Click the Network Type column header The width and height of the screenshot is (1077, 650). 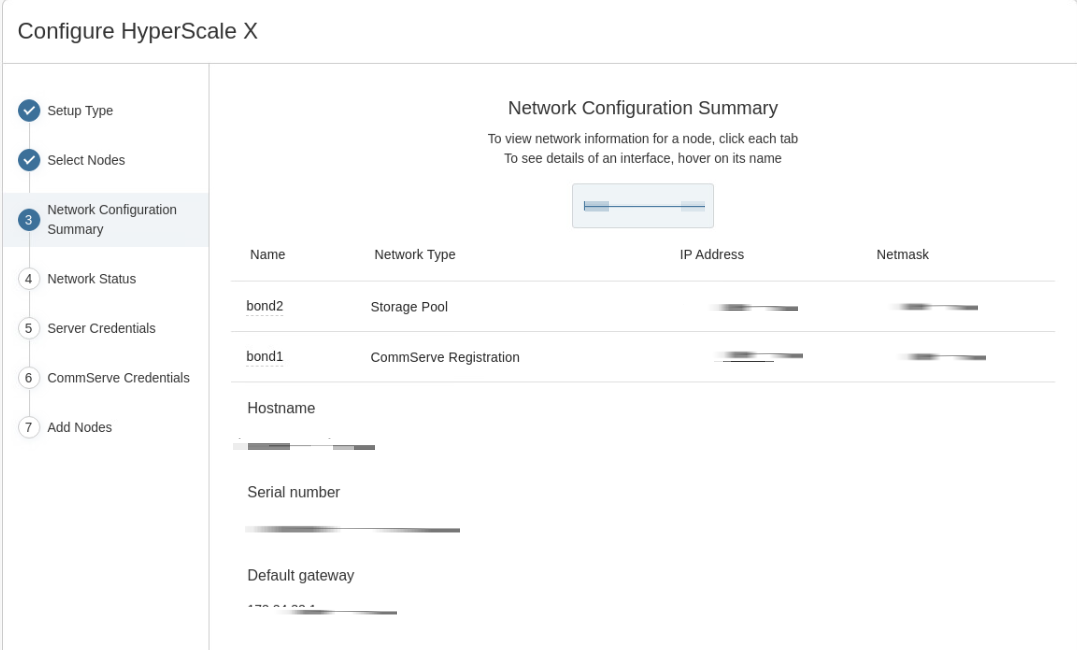coord(415,254)
